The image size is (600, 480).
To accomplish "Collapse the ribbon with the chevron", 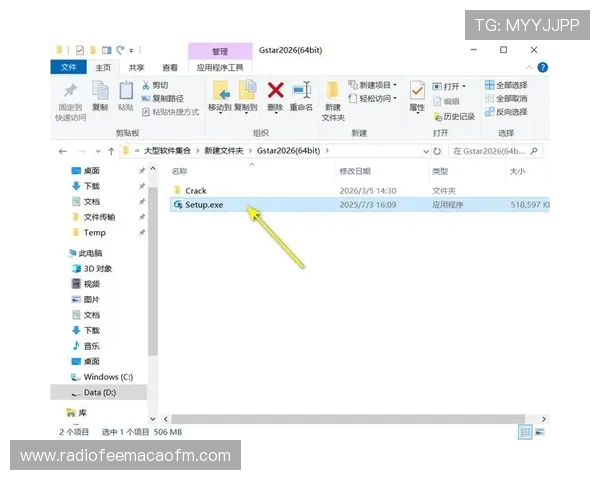I will click(529, 67).
